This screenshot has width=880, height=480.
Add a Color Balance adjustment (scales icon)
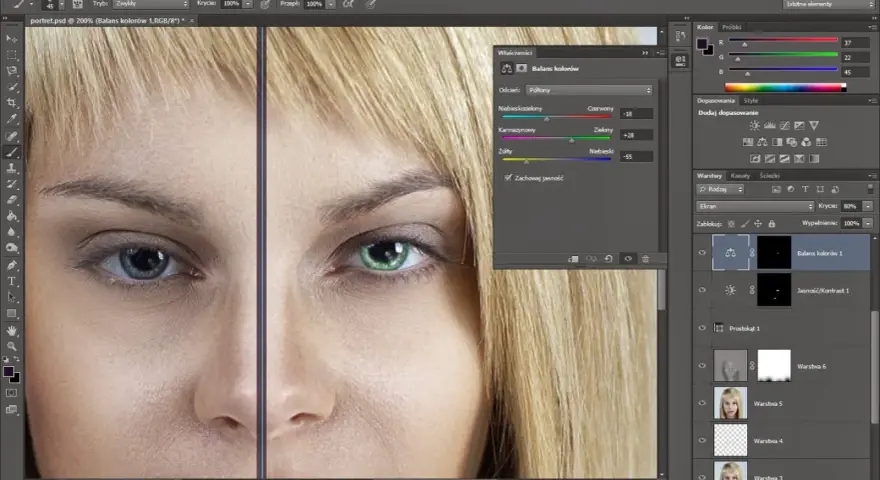(x=762, y=142)
